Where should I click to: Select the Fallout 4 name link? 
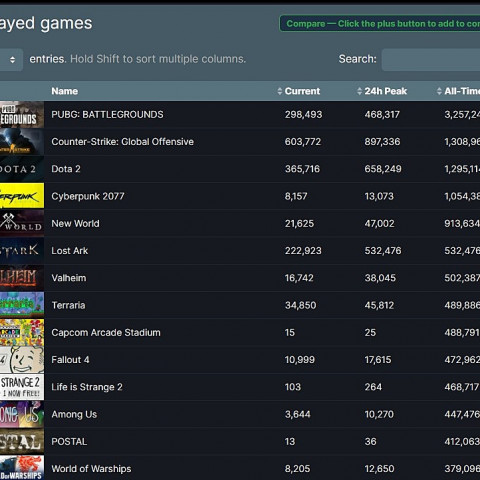pyautogui.click(x=70, y=360)
